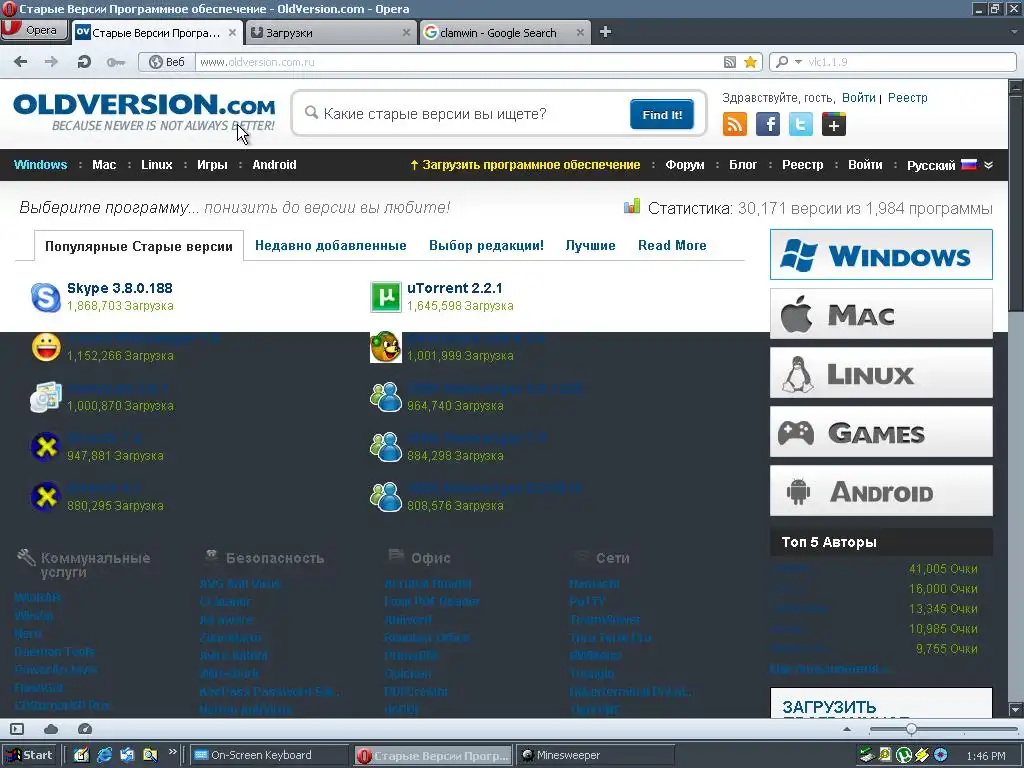Screen dimensions: 1024x768
Task: Click the Find It! button
Action: click(x=662, y=114)
